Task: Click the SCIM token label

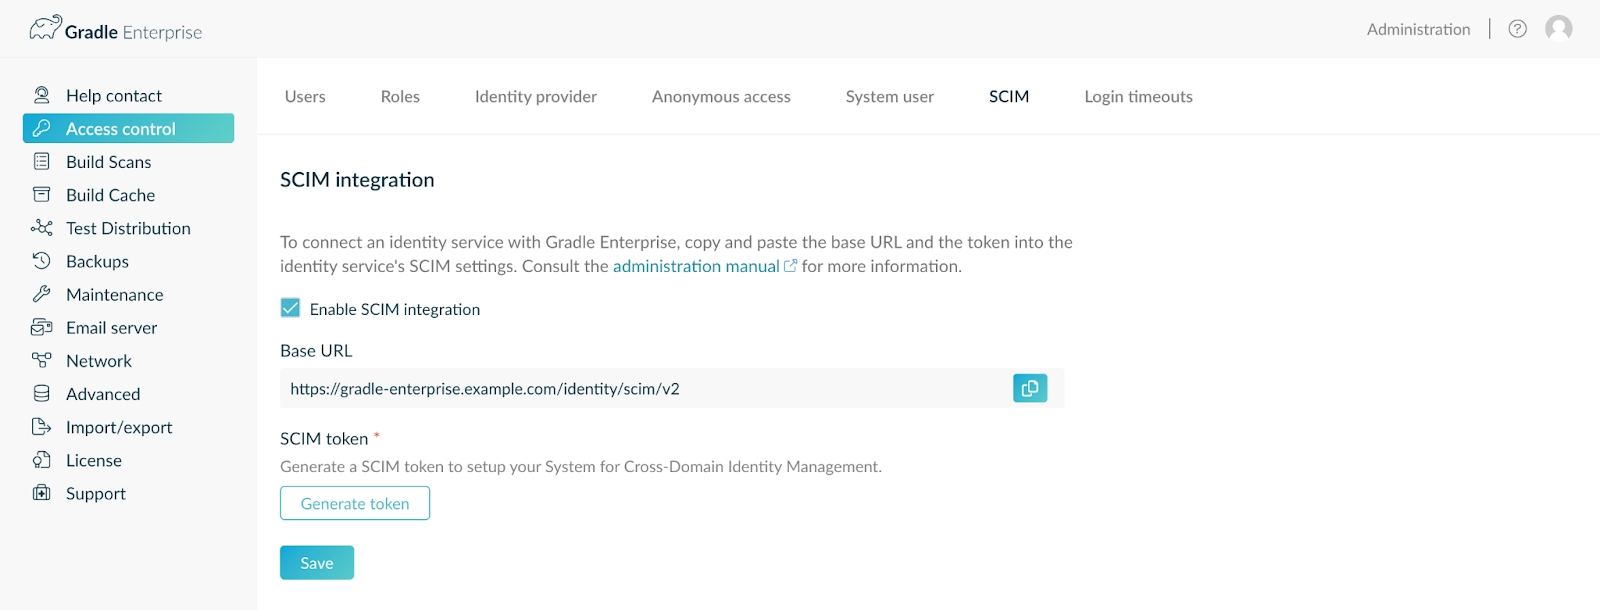Action: point(324,438)
